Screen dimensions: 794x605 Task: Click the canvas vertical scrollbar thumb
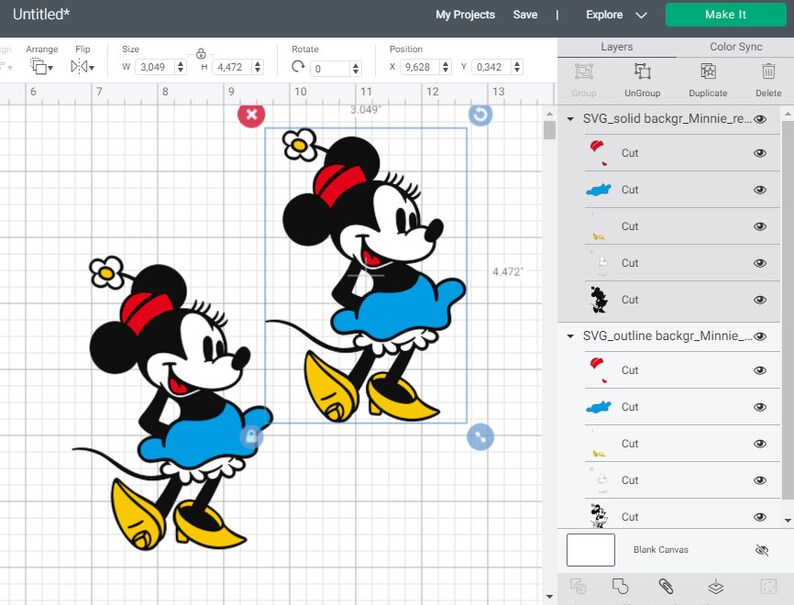[x=549, y=130]
